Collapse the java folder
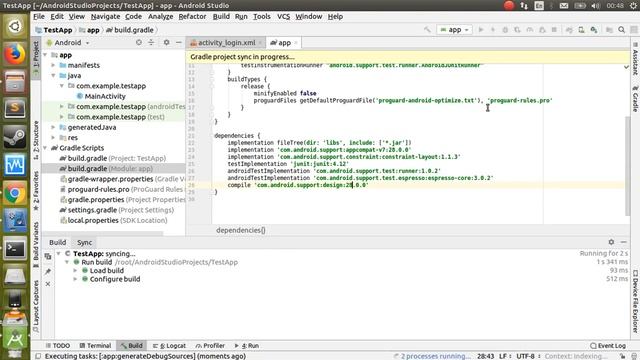 point(53,76)
